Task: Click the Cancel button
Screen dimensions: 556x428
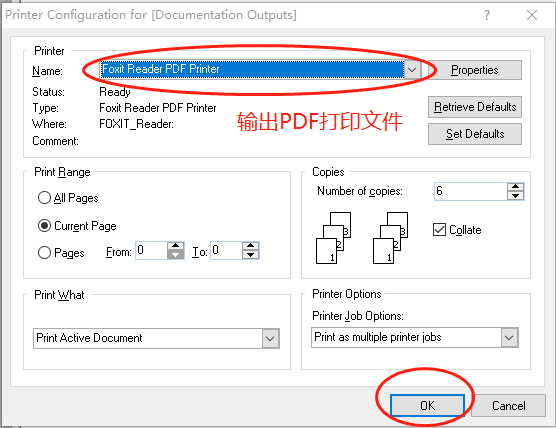Action: point(508,405)
